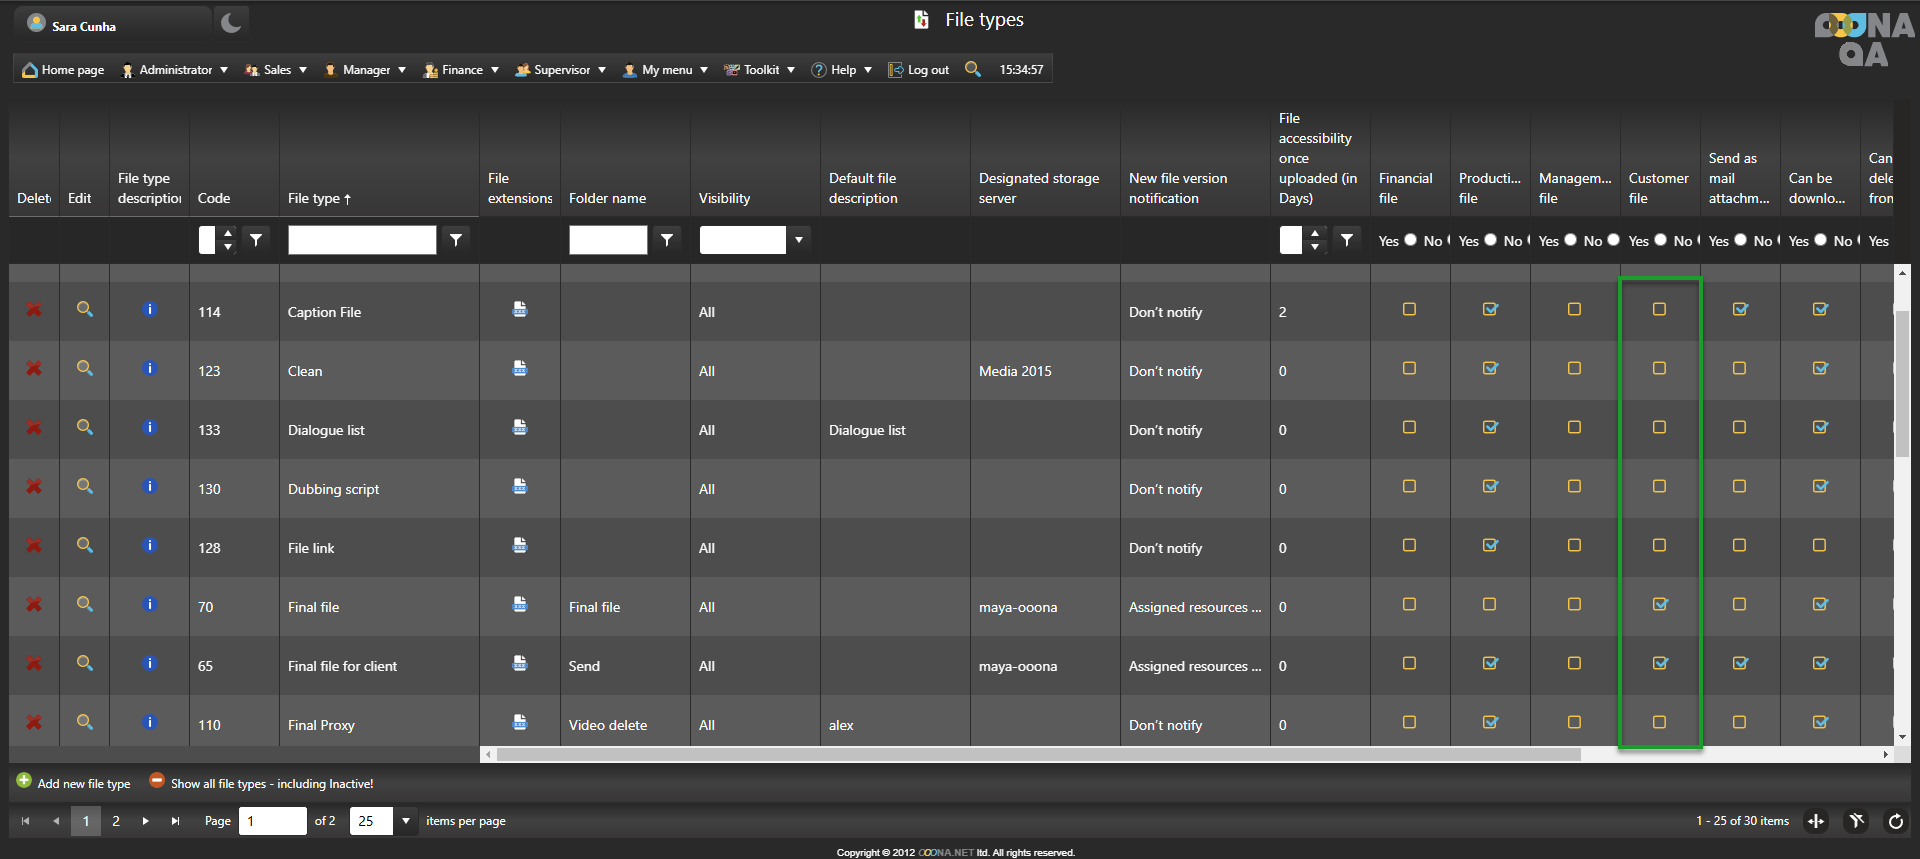Check Customer file box for Caption File
The width and height of the screenshot is (1920, 859).
1659,310
